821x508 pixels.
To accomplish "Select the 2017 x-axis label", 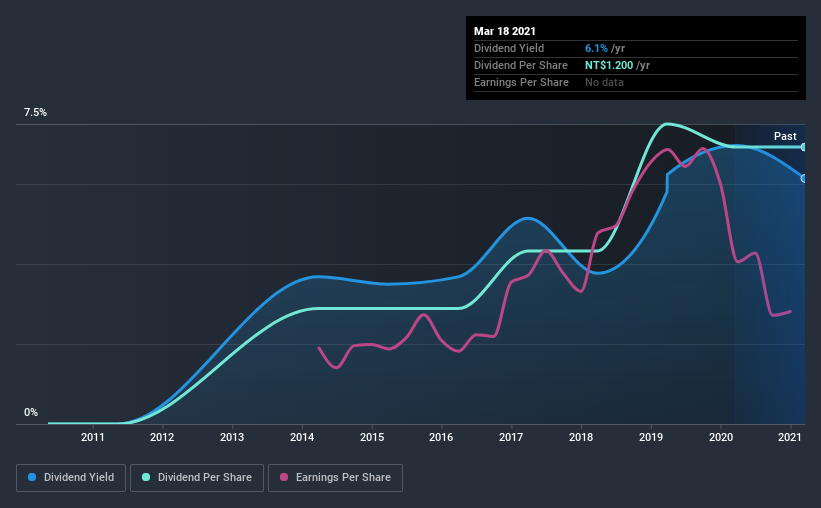I will pos(511,437).
